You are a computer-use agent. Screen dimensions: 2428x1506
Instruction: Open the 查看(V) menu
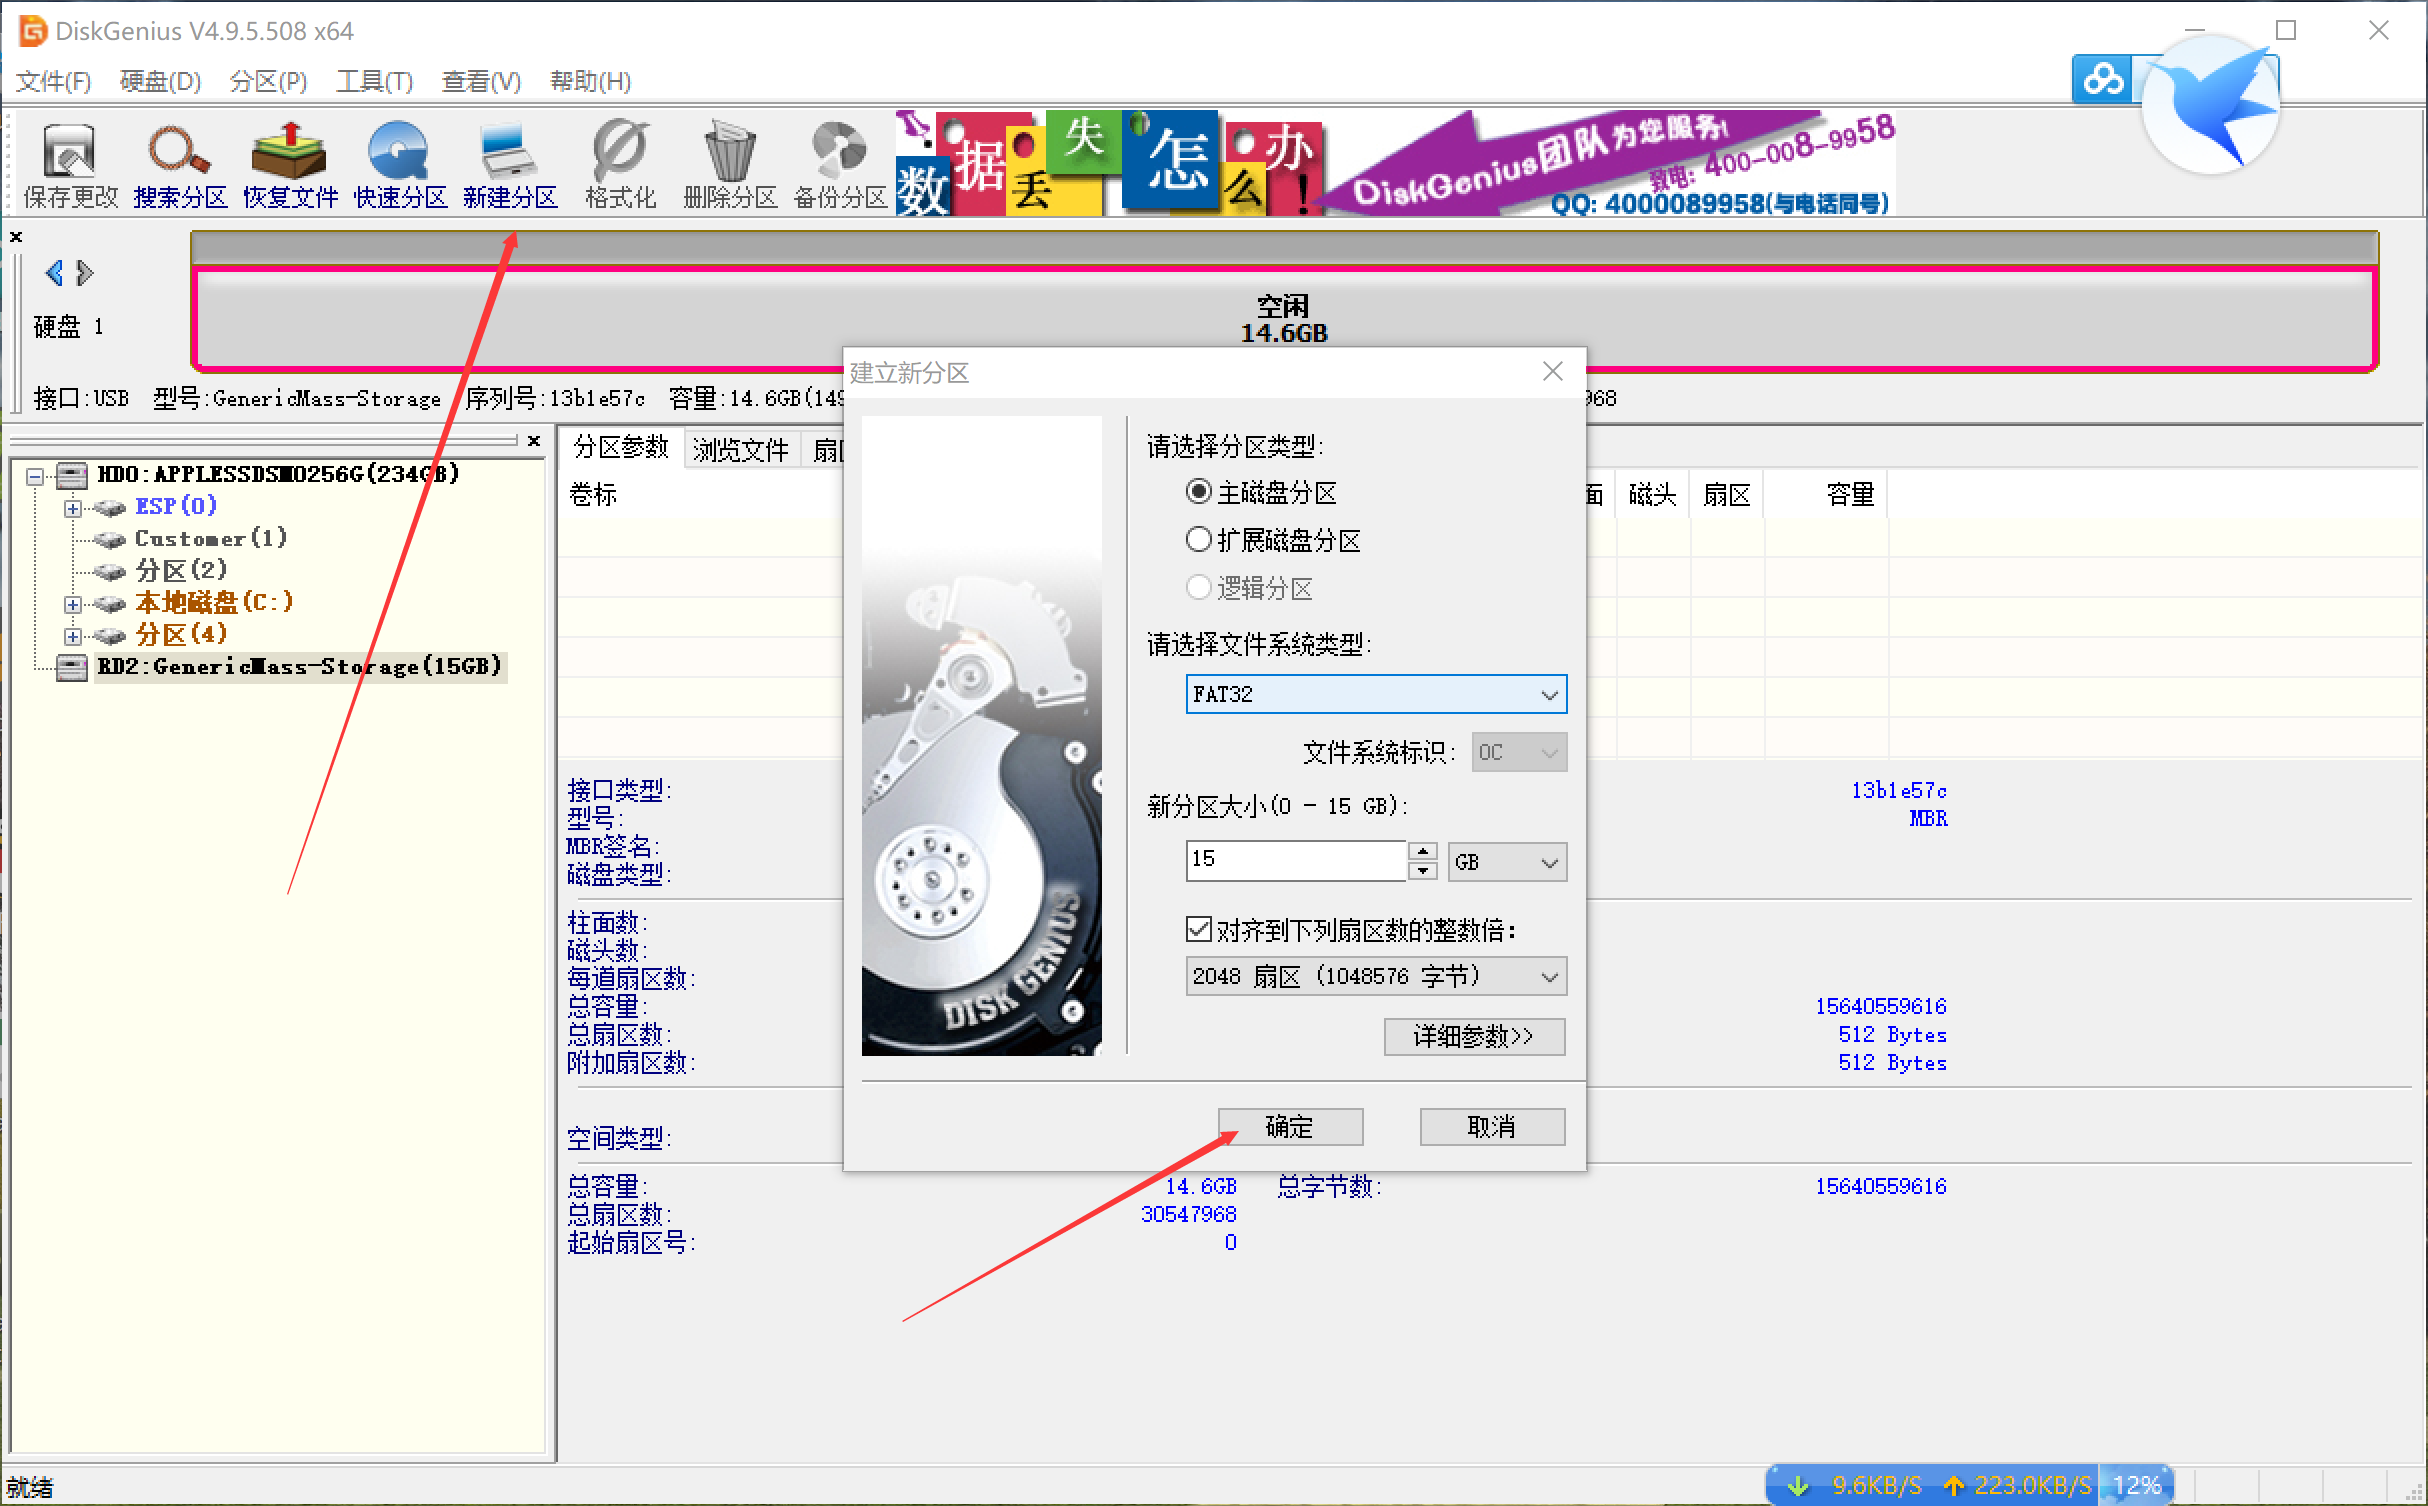481,81
